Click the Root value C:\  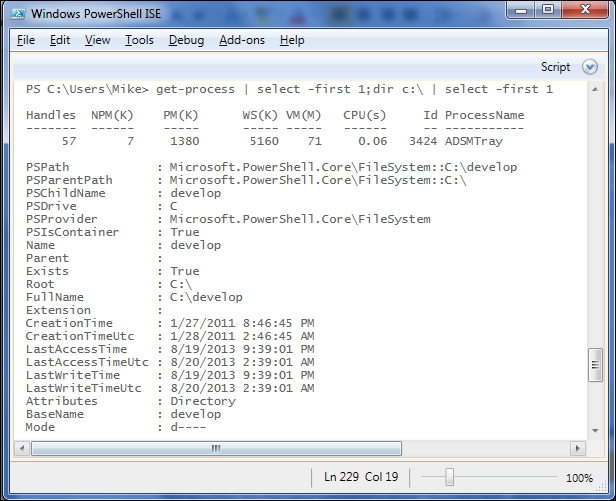click(x=181, y=284)
